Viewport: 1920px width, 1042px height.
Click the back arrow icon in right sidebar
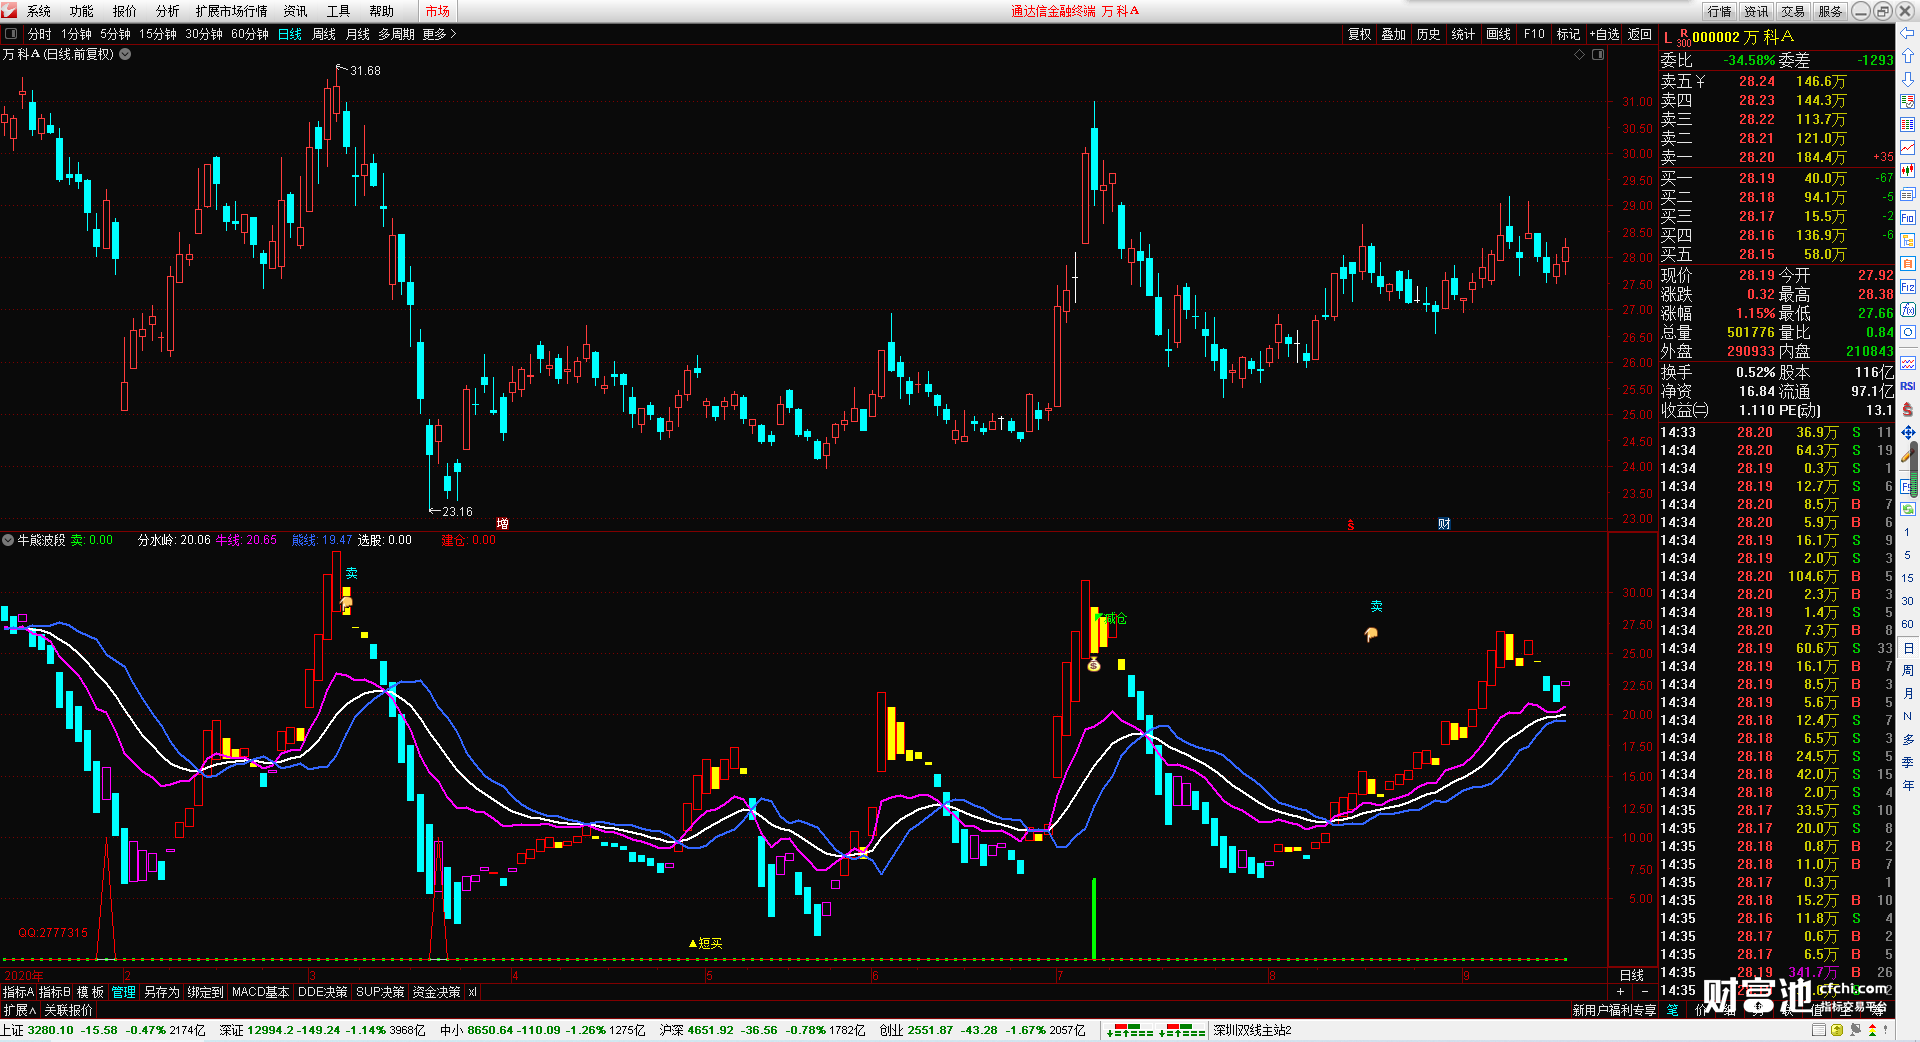(1908, 33)
